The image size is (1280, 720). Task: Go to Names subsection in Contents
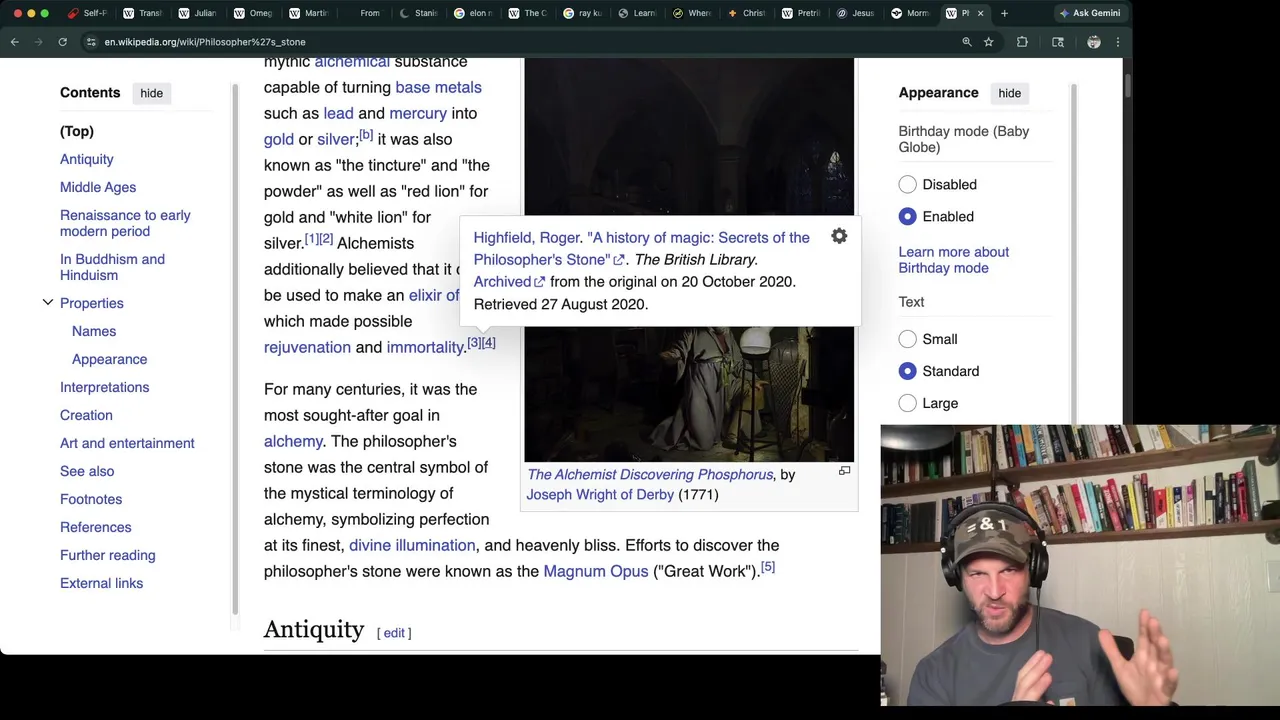[94, 331]
